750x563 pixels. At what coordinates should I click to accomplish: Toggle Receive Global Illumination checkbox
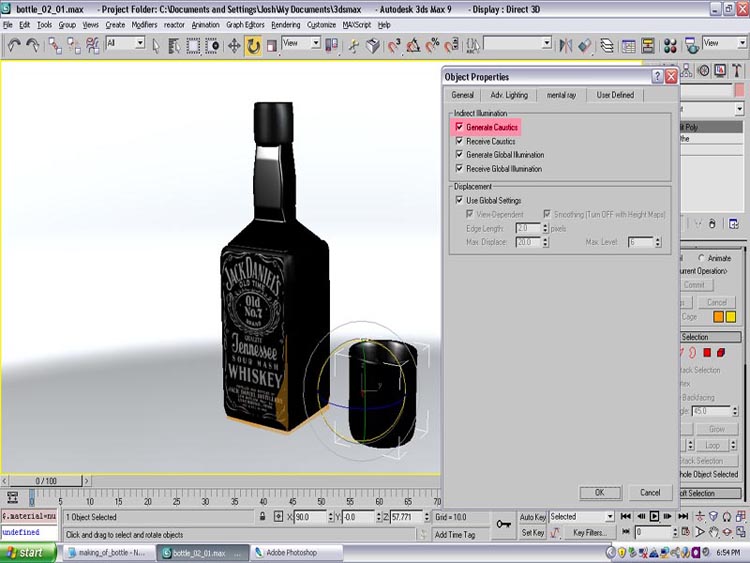460,169
